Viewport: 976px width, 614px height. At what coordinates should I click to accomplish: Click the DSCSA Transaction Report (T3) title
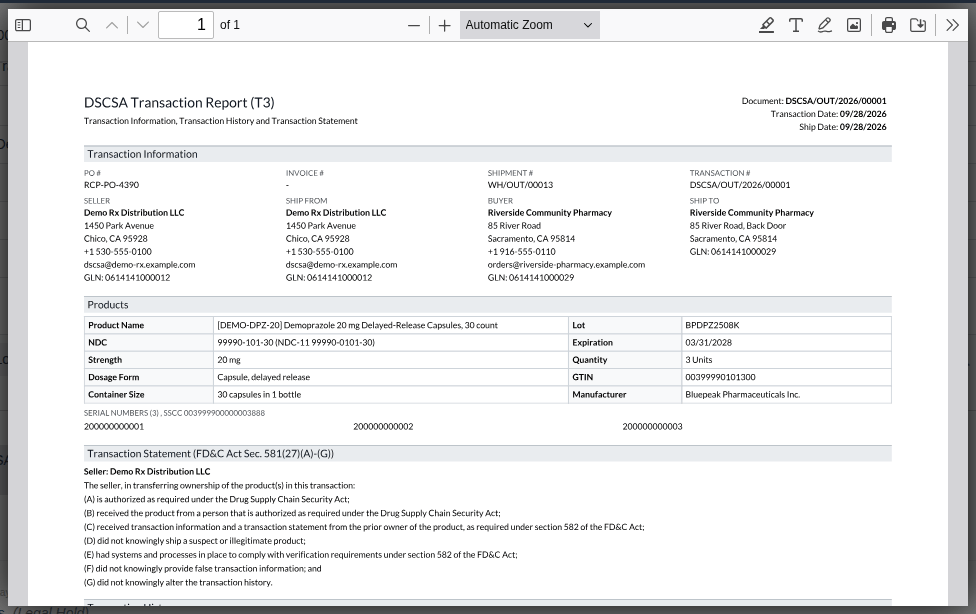point(179,103)
